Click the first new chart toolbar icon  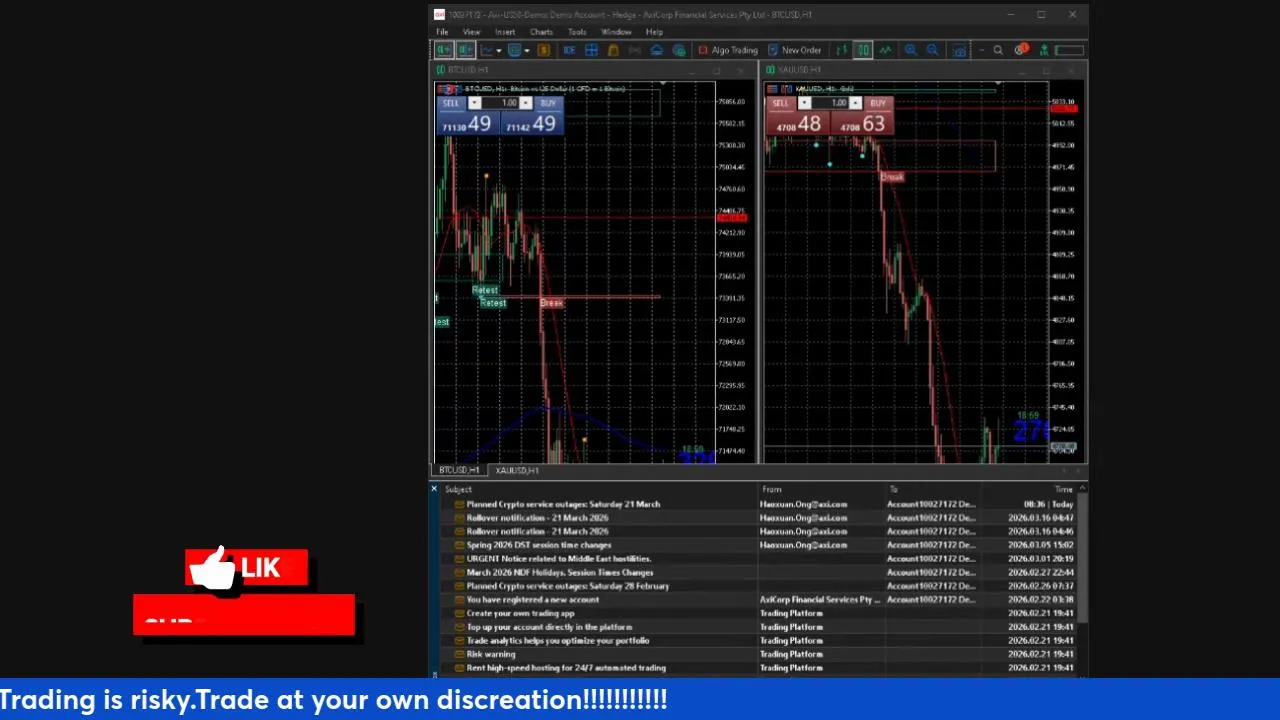[x=443, y=50]
